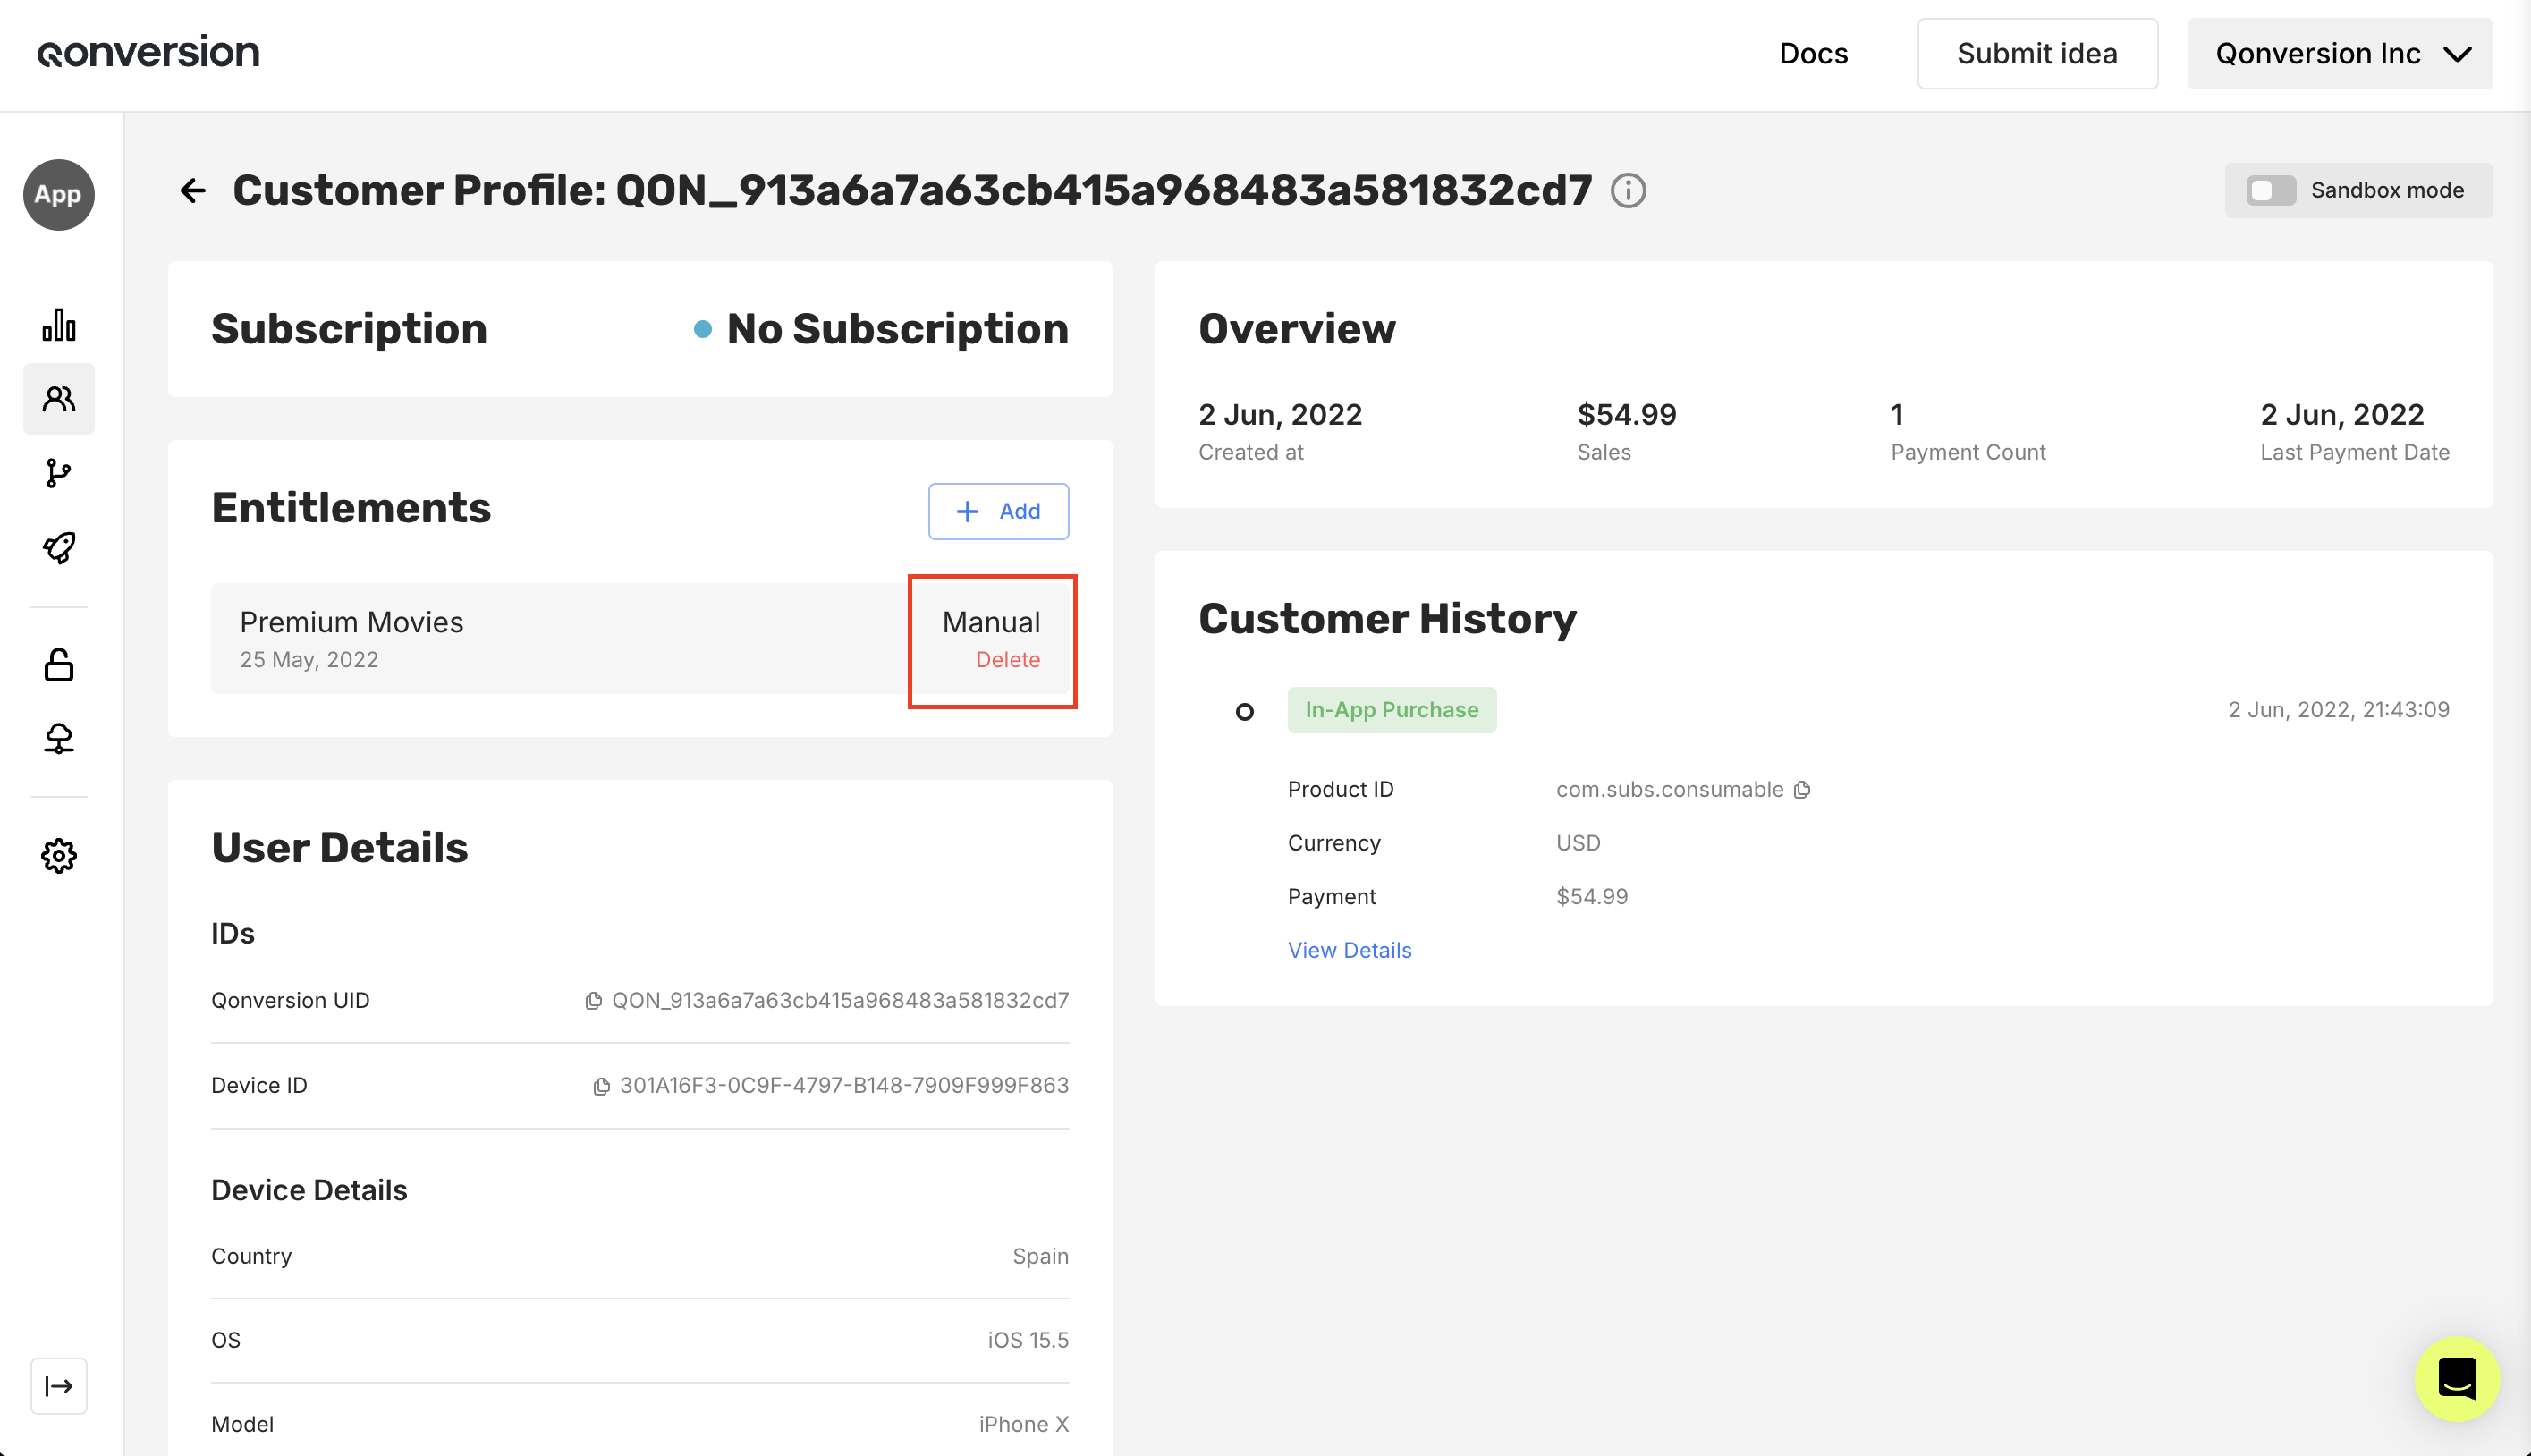Screen dimensions: 2531x1456
Task: Copy the com.subs.consumable product ID
Action: click(x=1802, y=790)
